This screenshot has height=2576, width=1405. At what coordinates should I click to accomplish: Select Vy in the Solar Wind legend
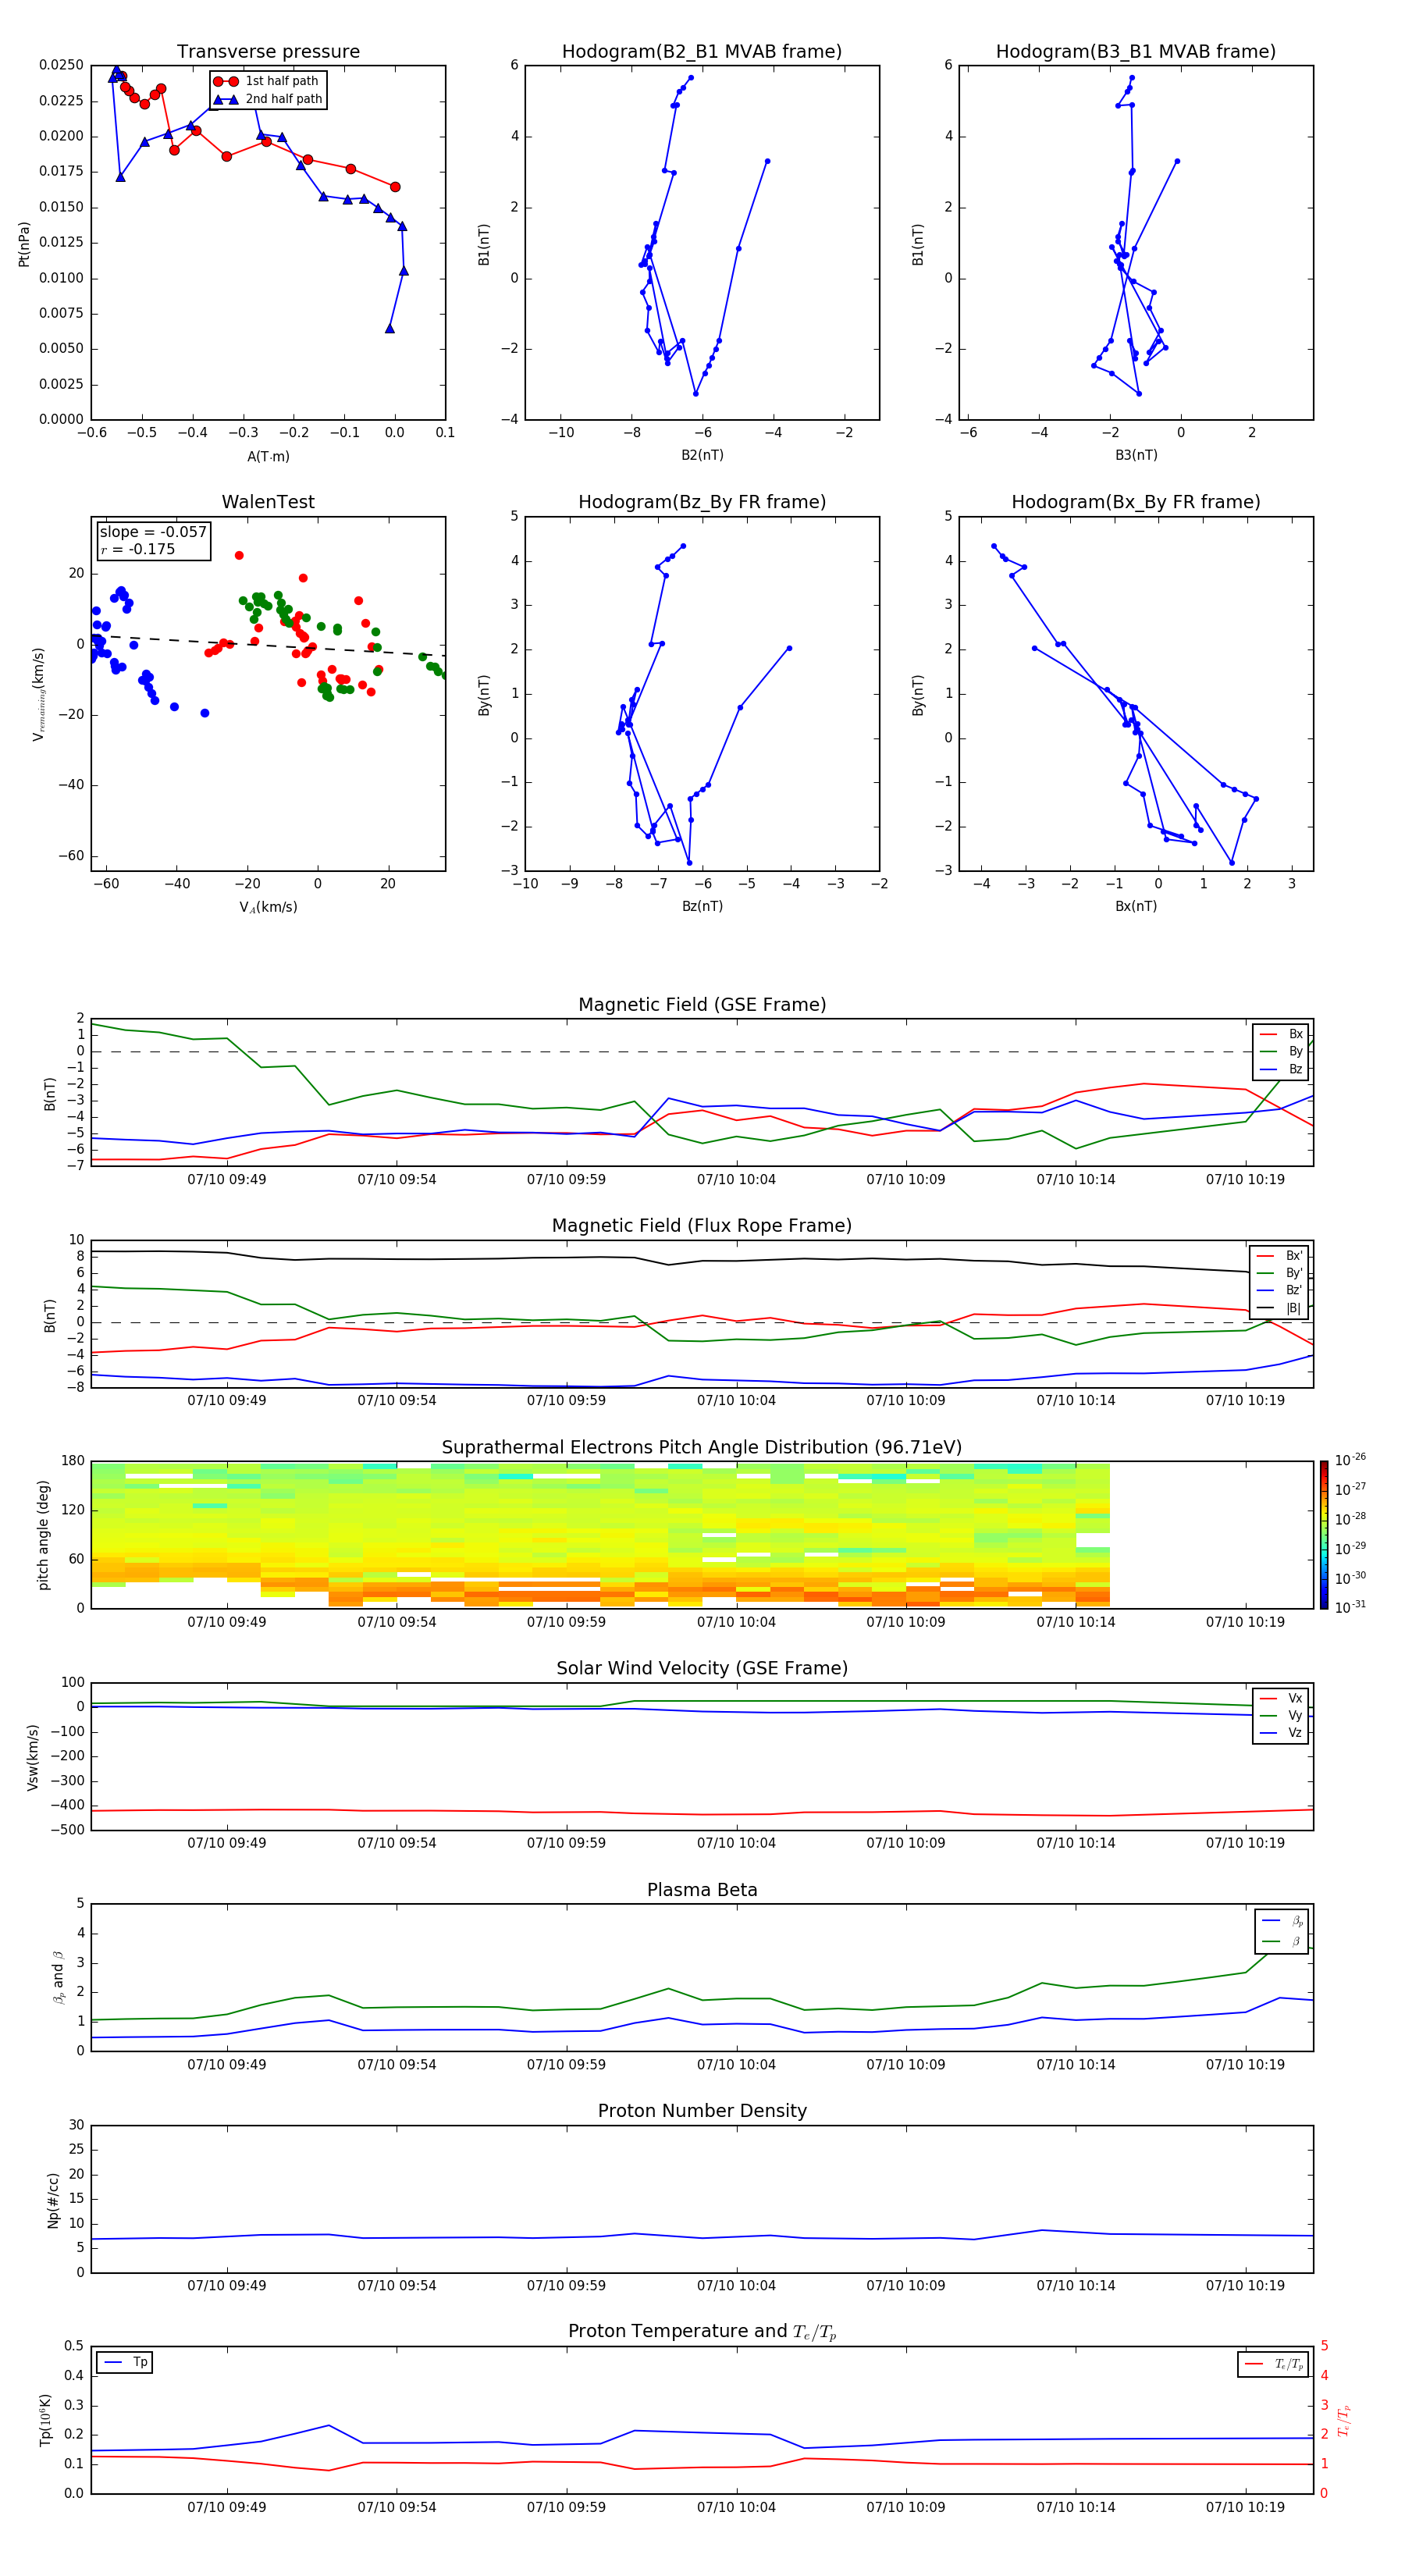tap(1282, 1715)
